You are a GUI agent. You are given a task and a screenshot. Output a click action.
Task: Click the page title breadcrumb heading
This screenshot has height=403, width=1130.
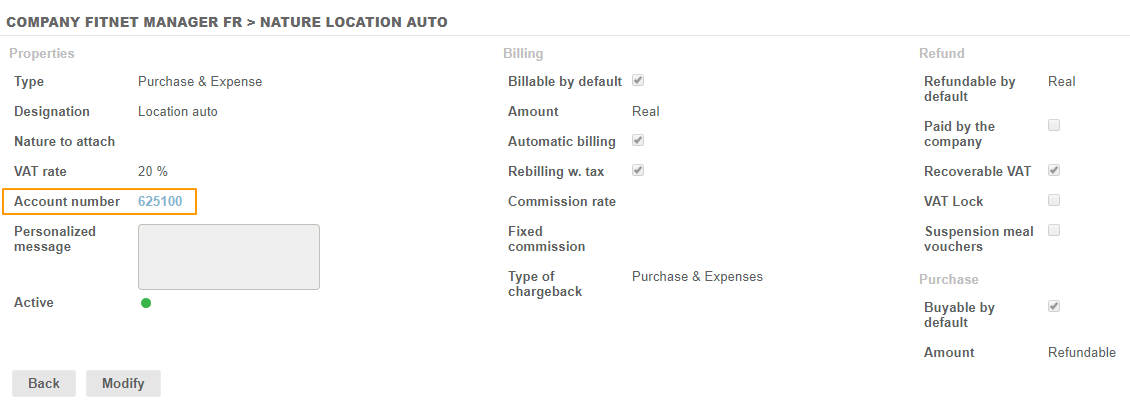pyautogui.click(x=227, y=21)
